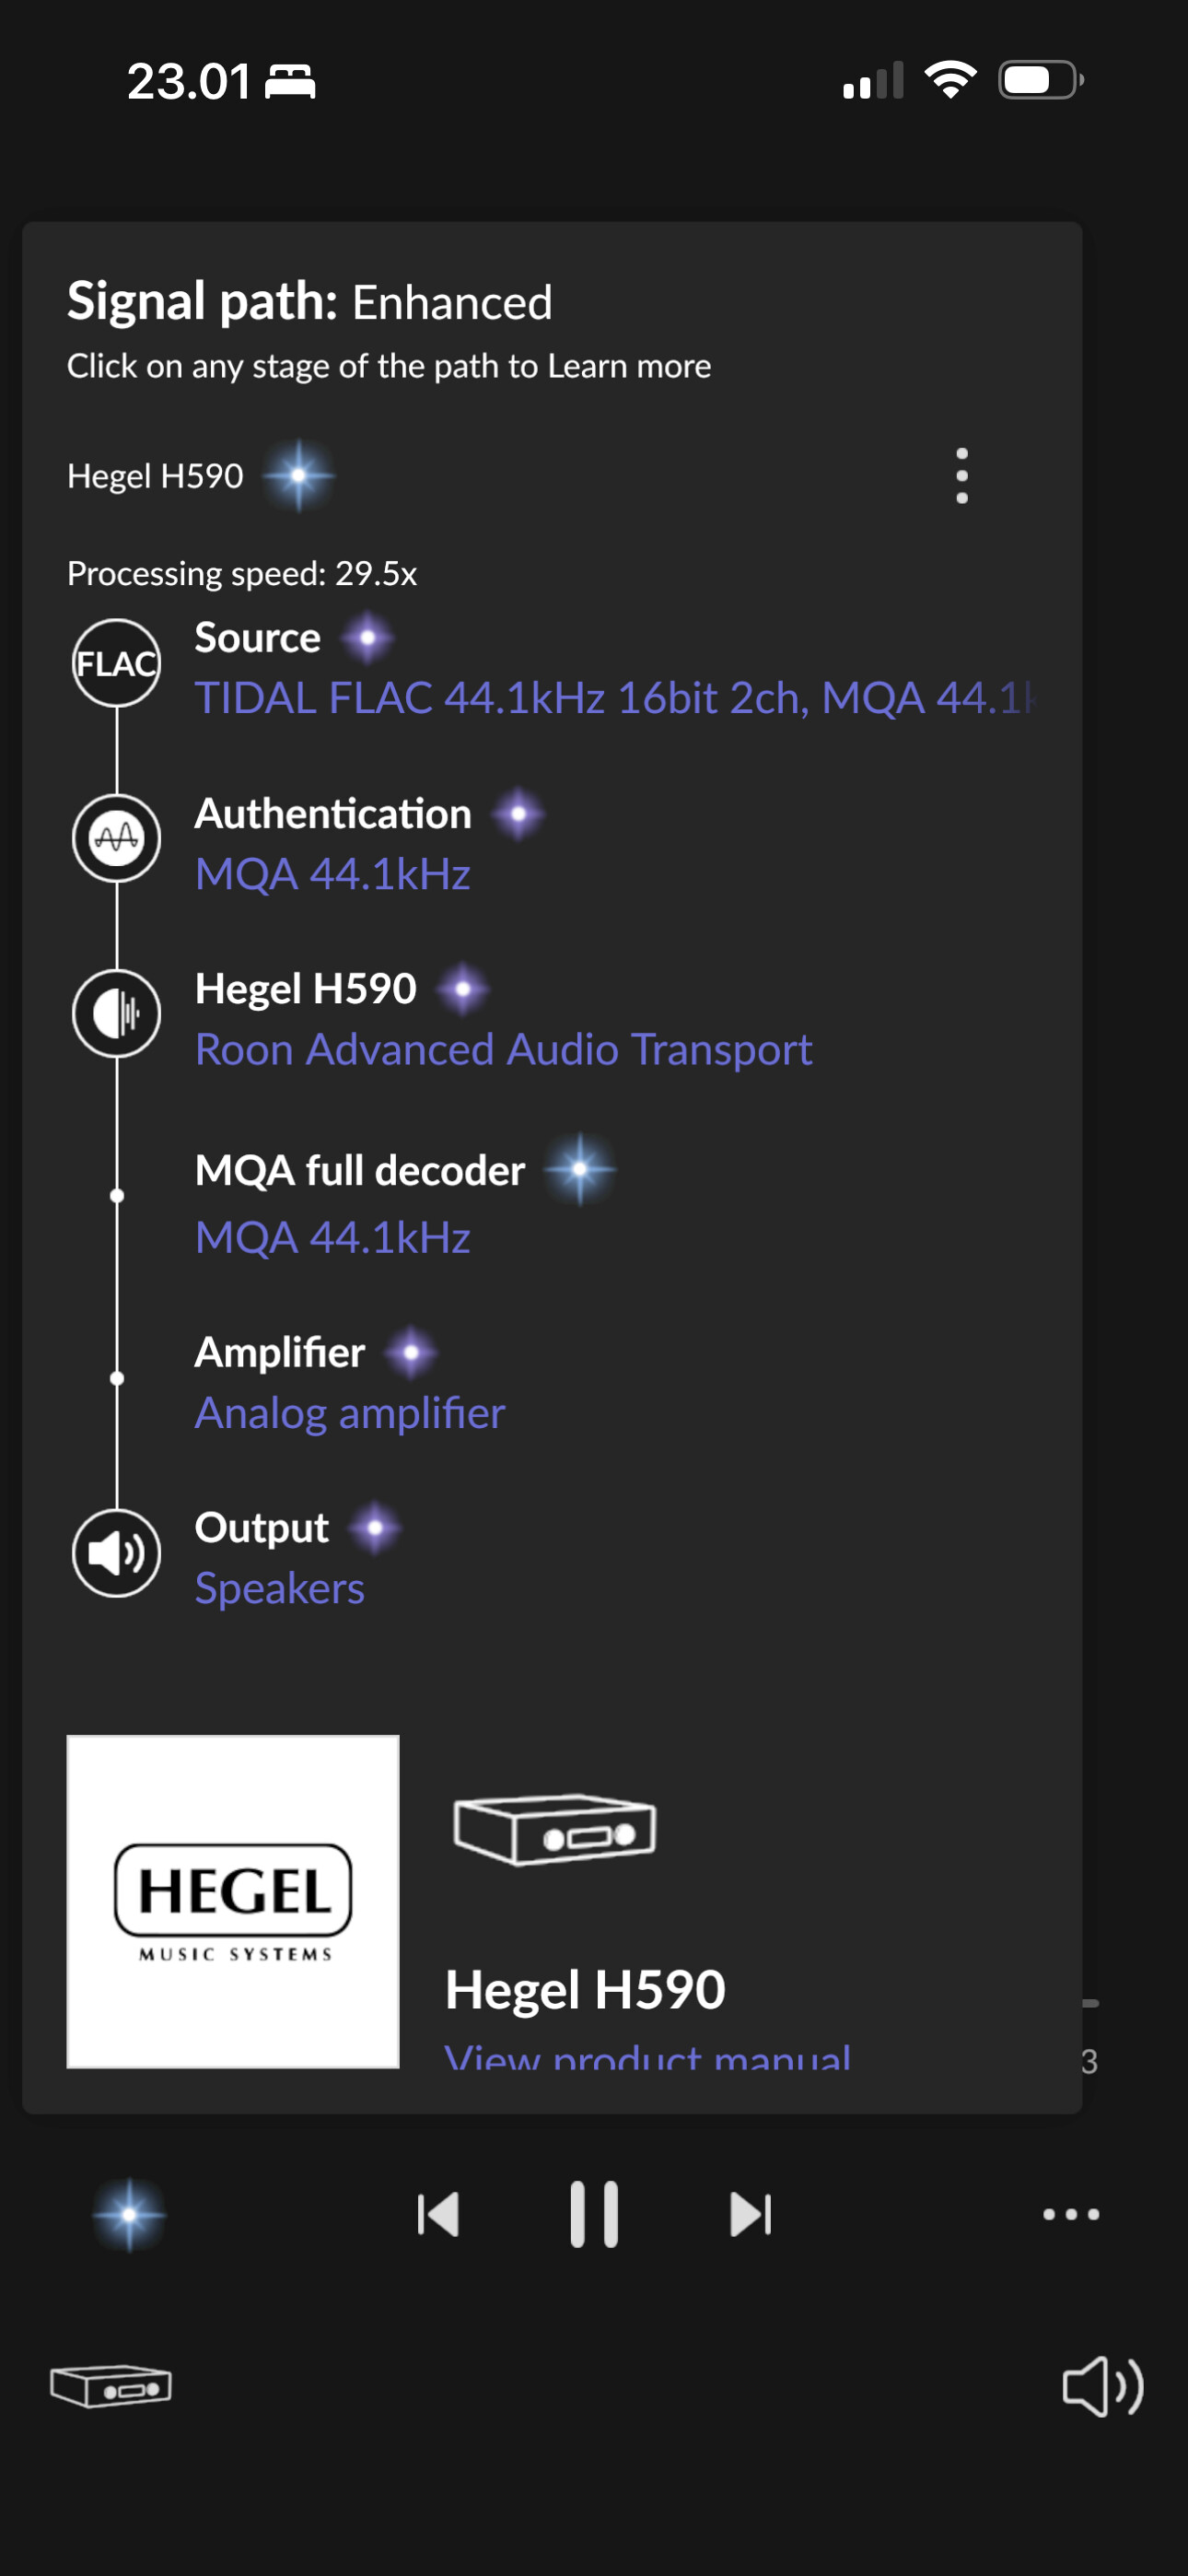Tap the Hegel Music Systems logo thumbnail

click(x=233, y=1901)
